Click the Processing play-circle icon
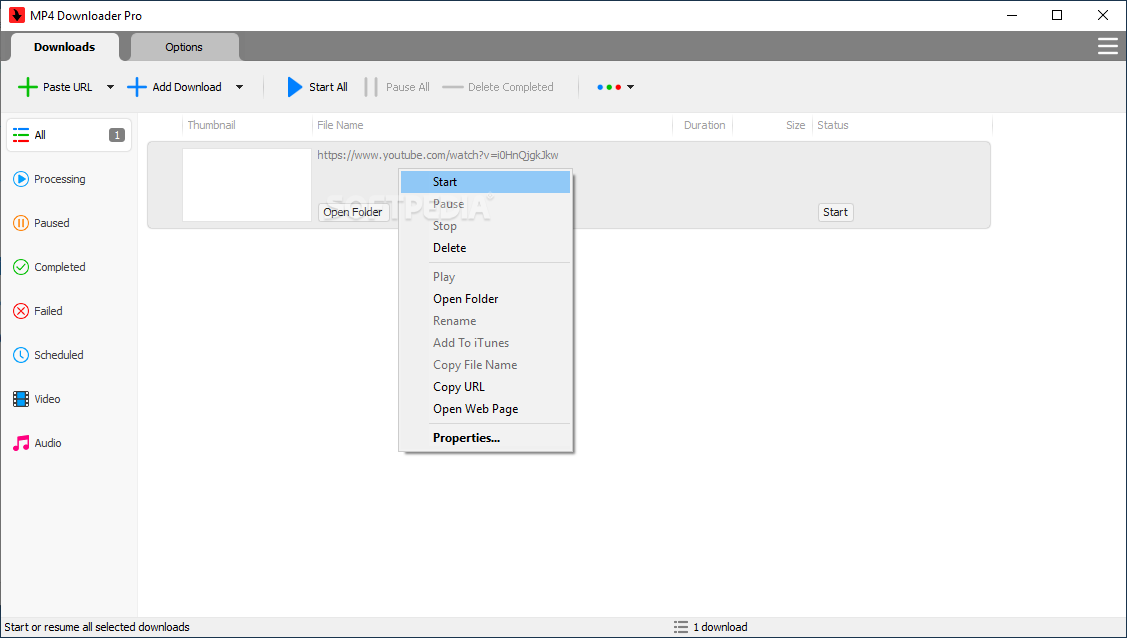Screen dimensions: 1127x638 point(21,179)
